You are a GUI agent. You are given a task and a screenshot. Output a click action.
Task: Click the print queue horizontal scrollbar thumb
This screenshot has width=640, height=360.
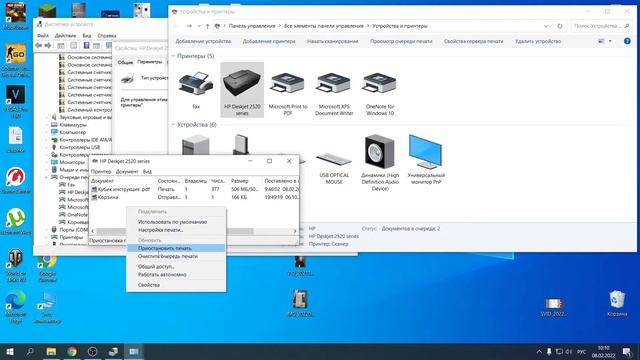tap(175, 231)
